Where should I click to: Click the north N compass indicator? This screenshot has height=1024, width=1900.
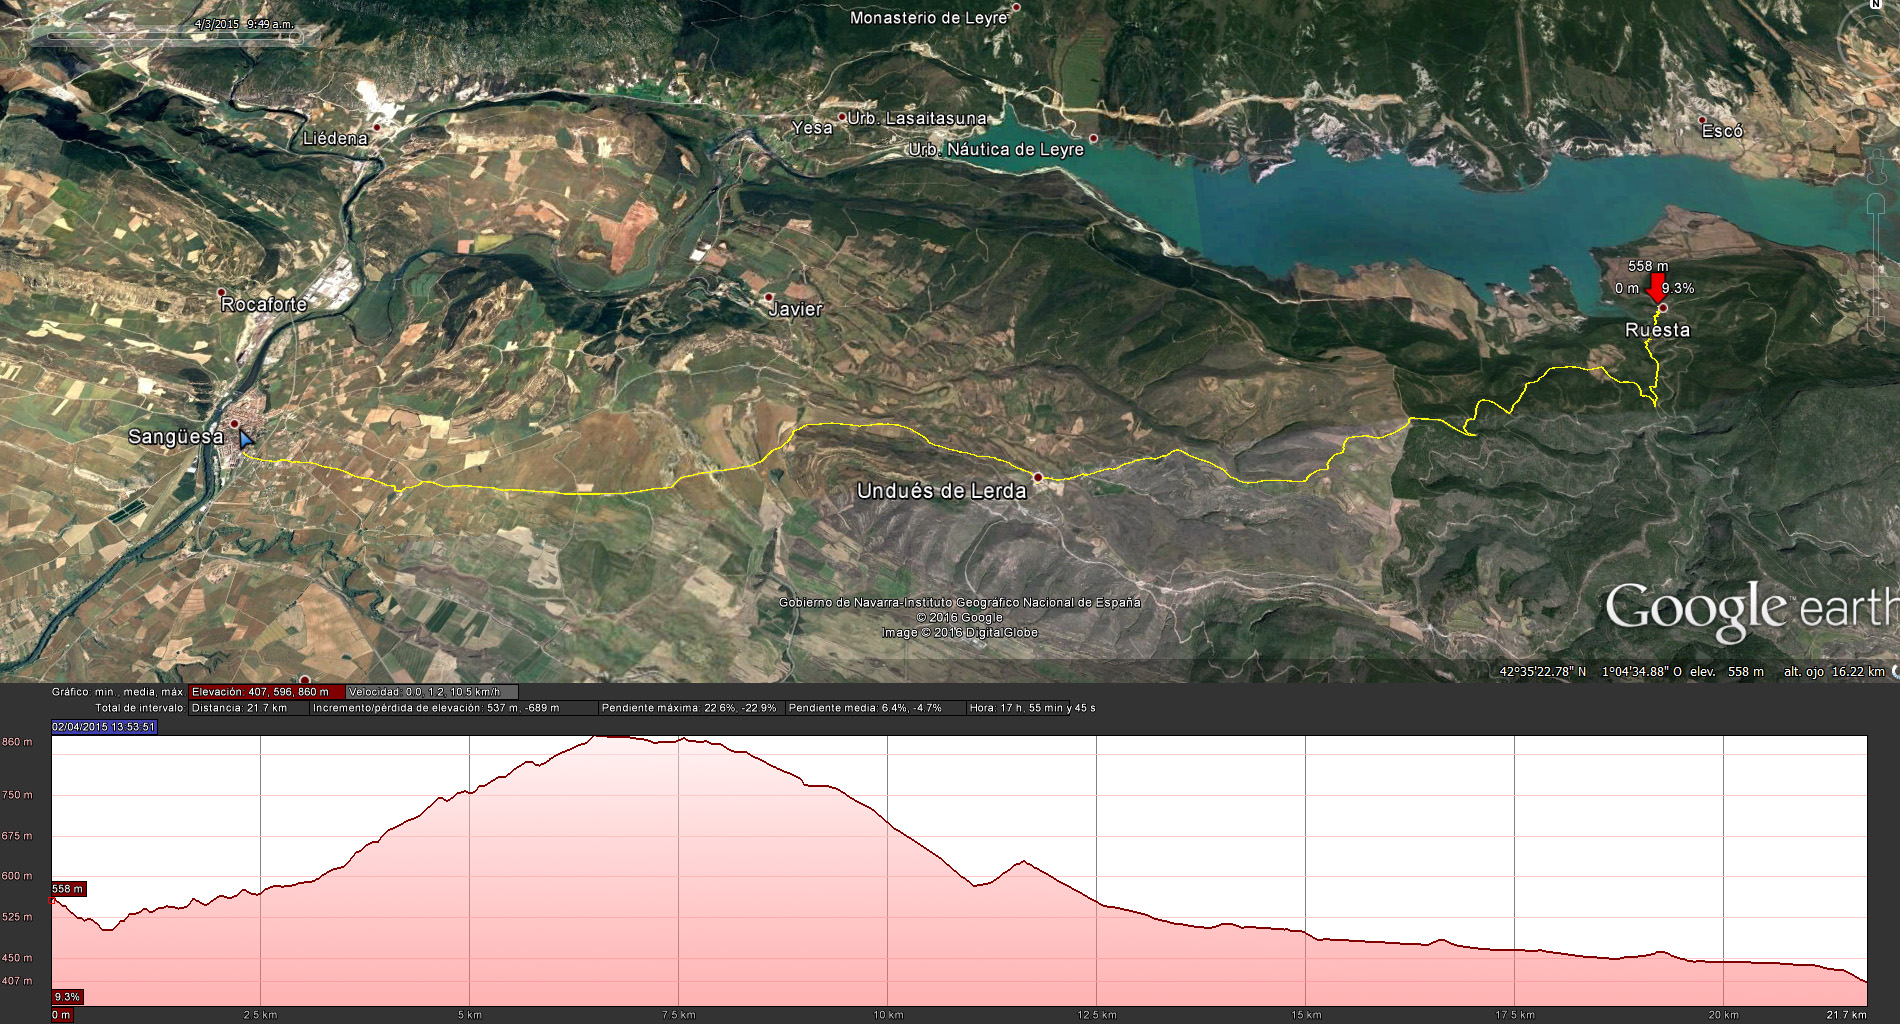click(x=1875, y=5)
